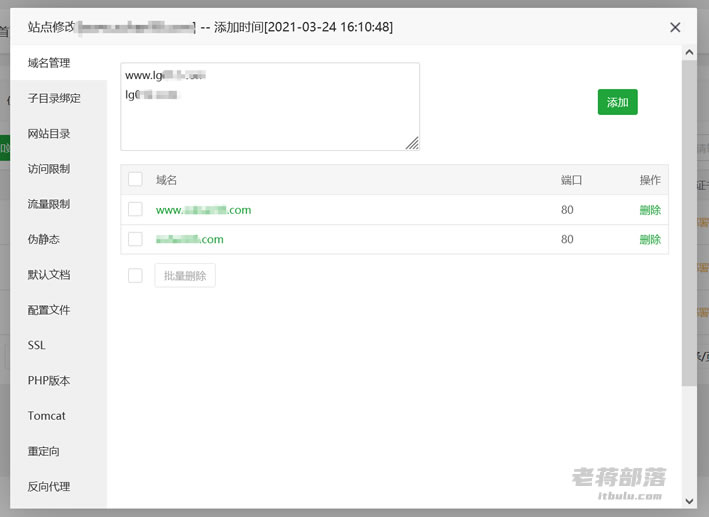709x517 pixels.
Task: Open the www domain link
Action: coord(203,210)
